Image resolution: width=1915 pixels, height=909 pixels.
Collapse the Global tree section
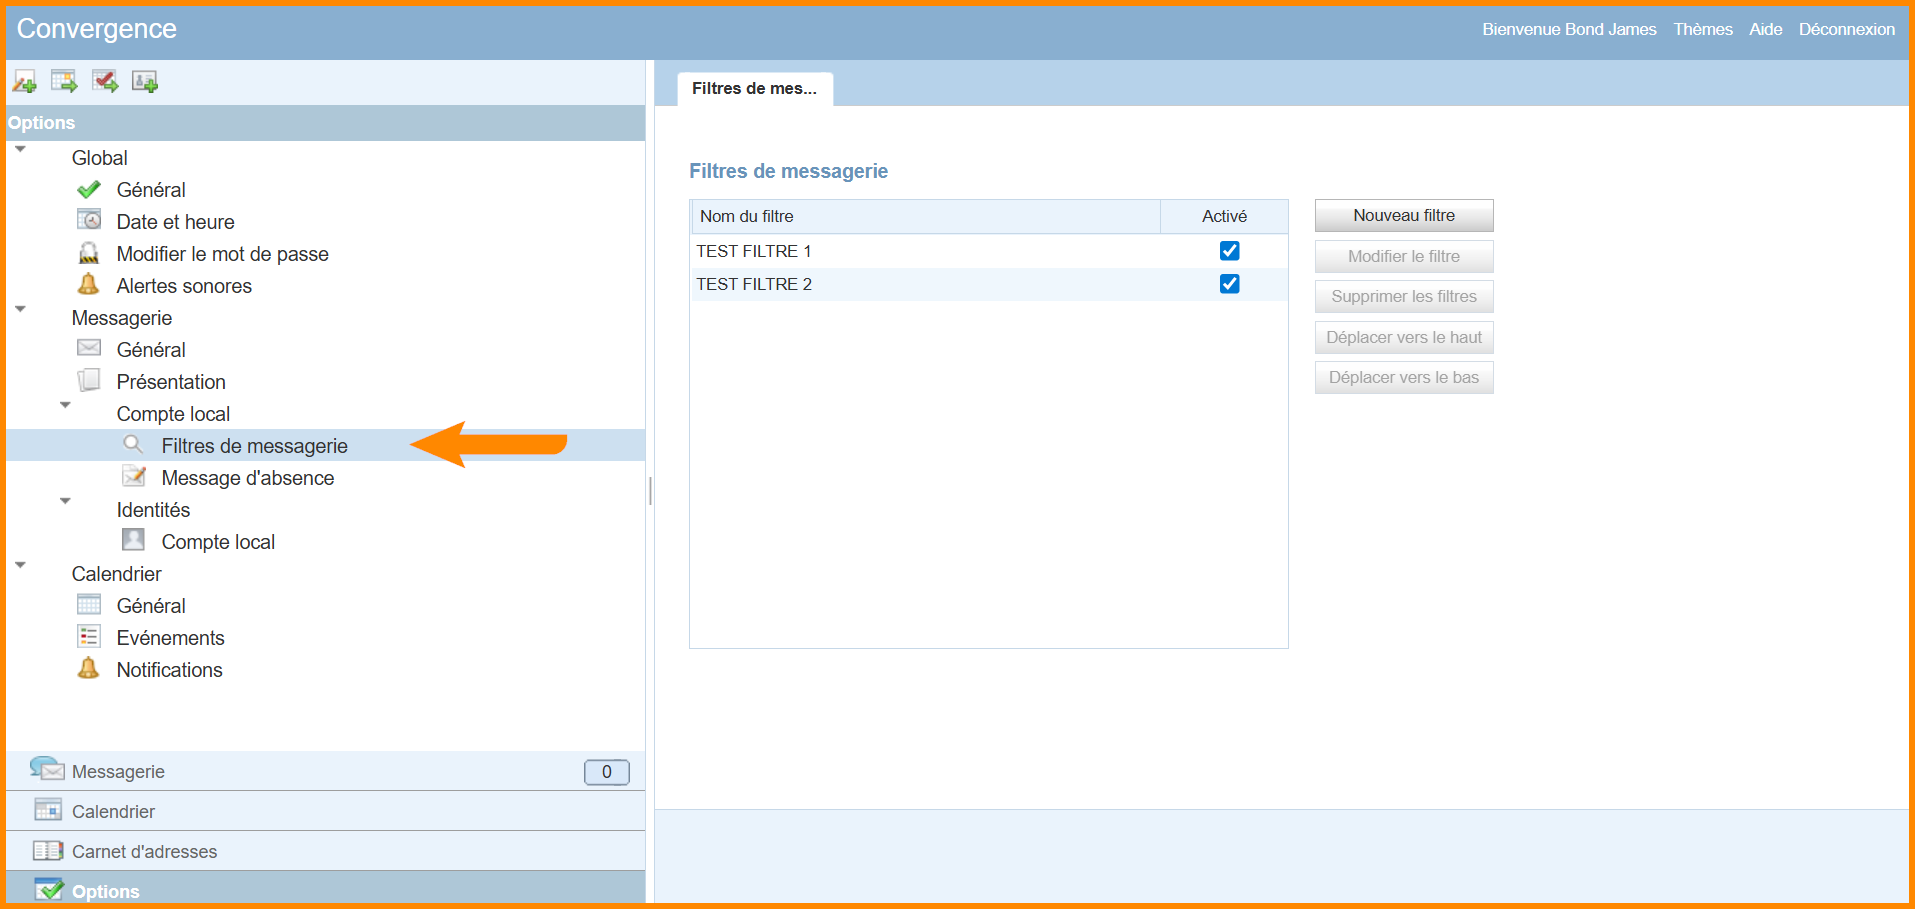coord(20,150)
